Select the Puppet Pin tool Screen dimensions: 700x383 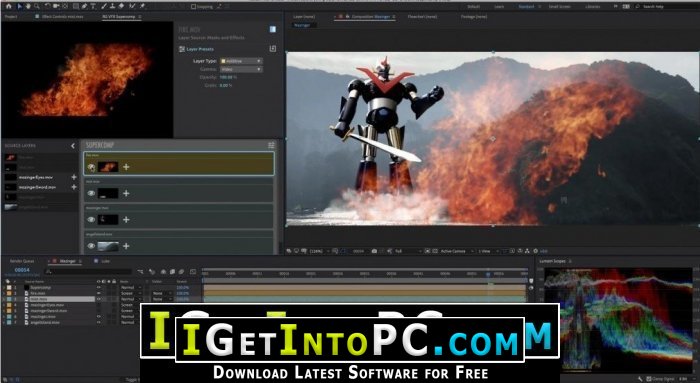(x=142, y=6)
